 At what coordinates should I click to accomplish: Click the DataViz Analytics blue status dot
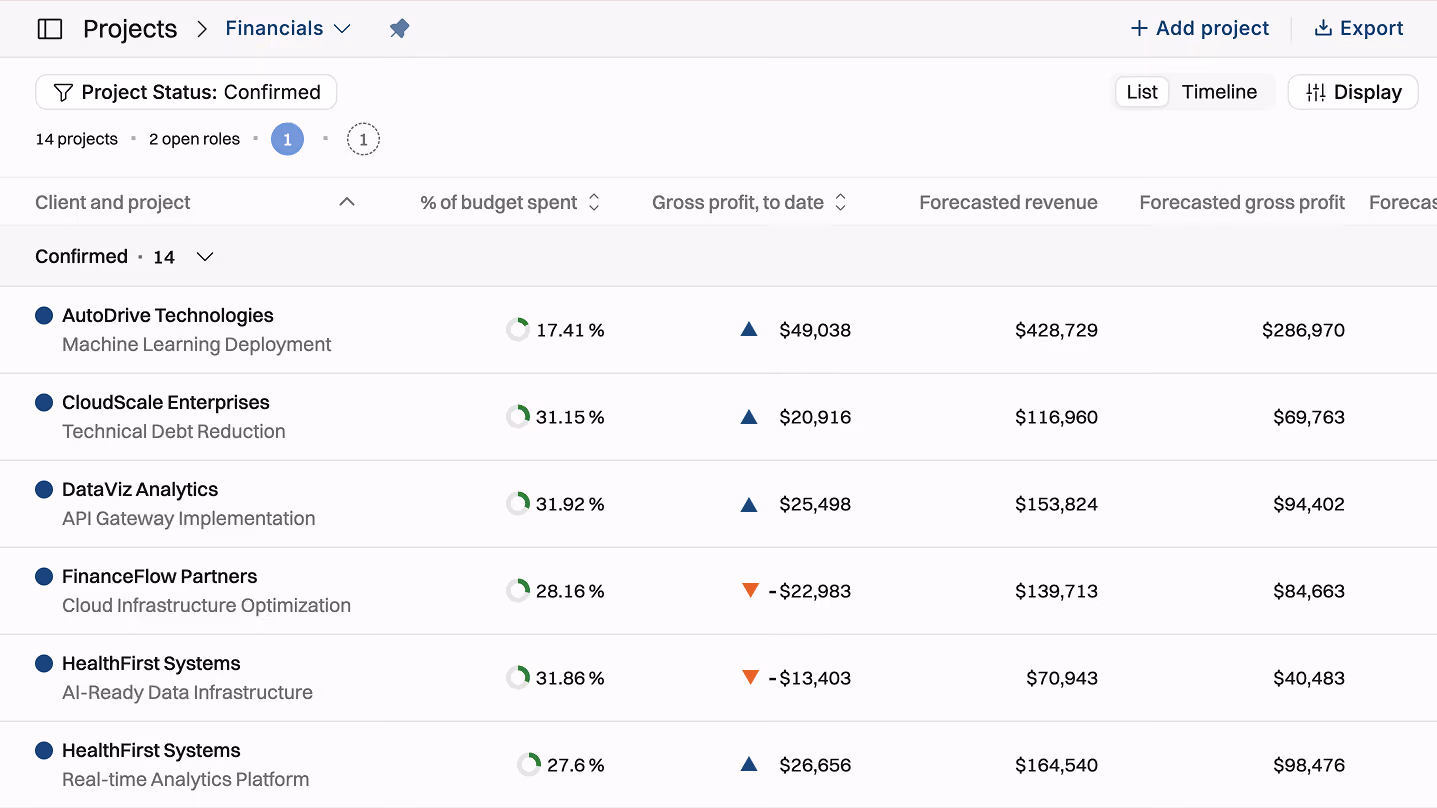(x=44, y=489)
